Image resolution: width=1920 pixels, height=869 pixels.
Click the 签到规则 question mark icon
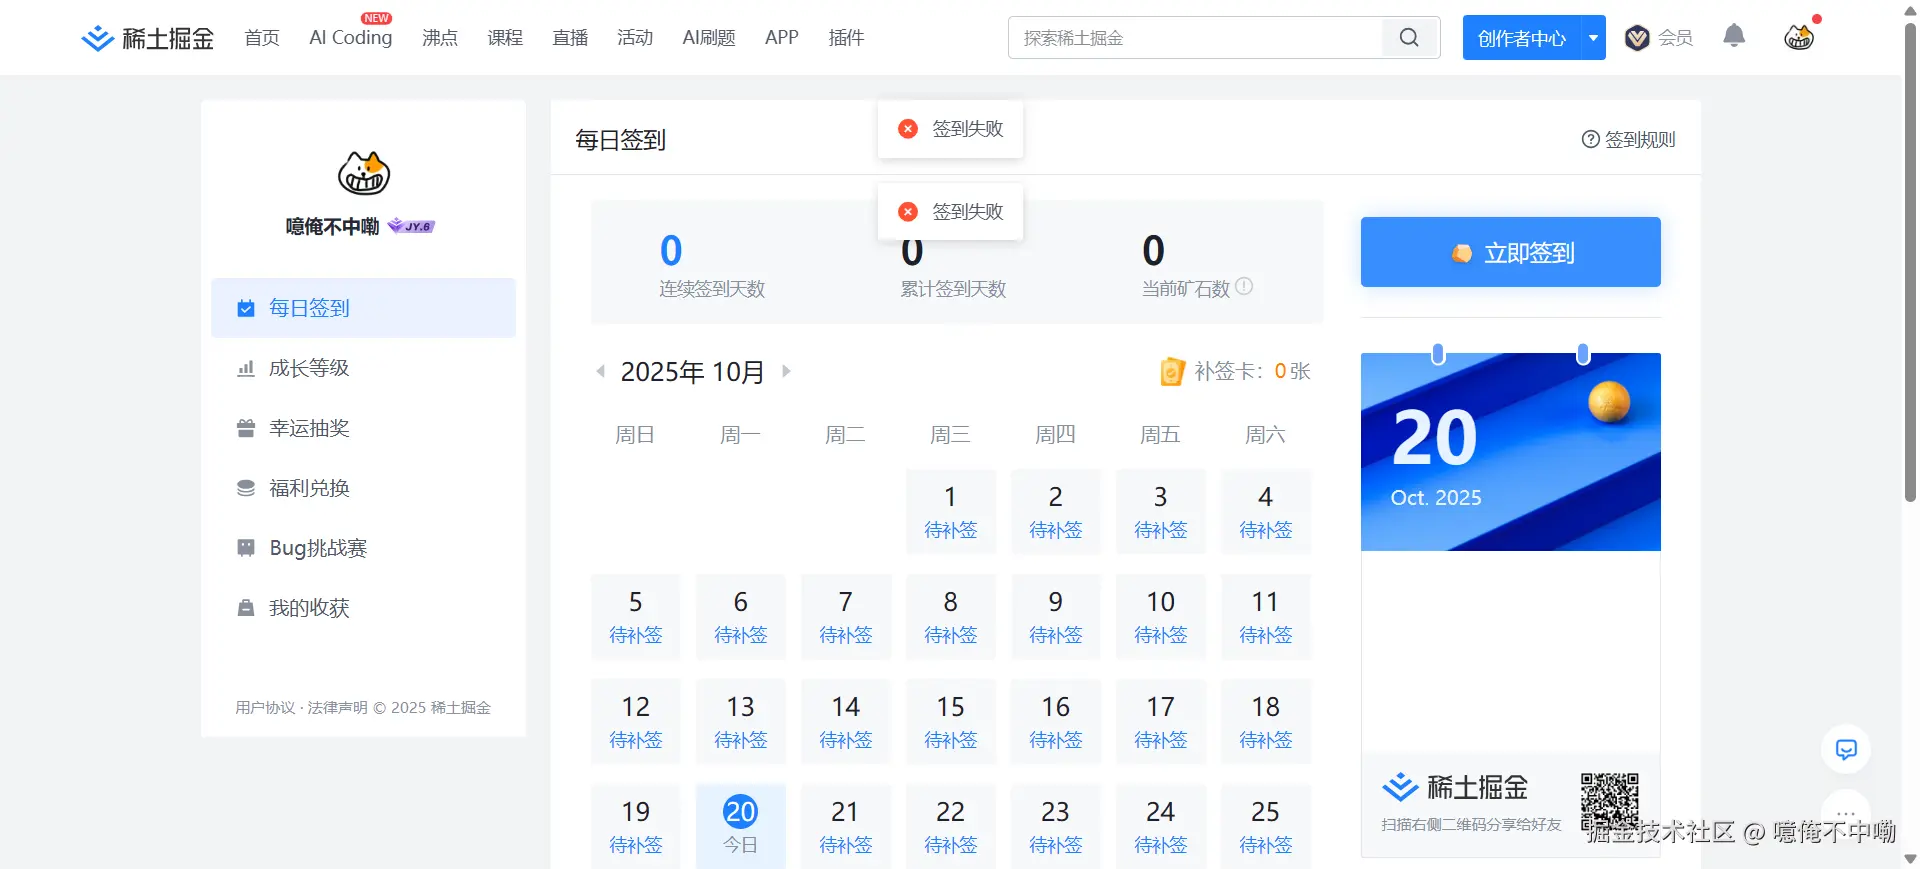click(1590, 139)
